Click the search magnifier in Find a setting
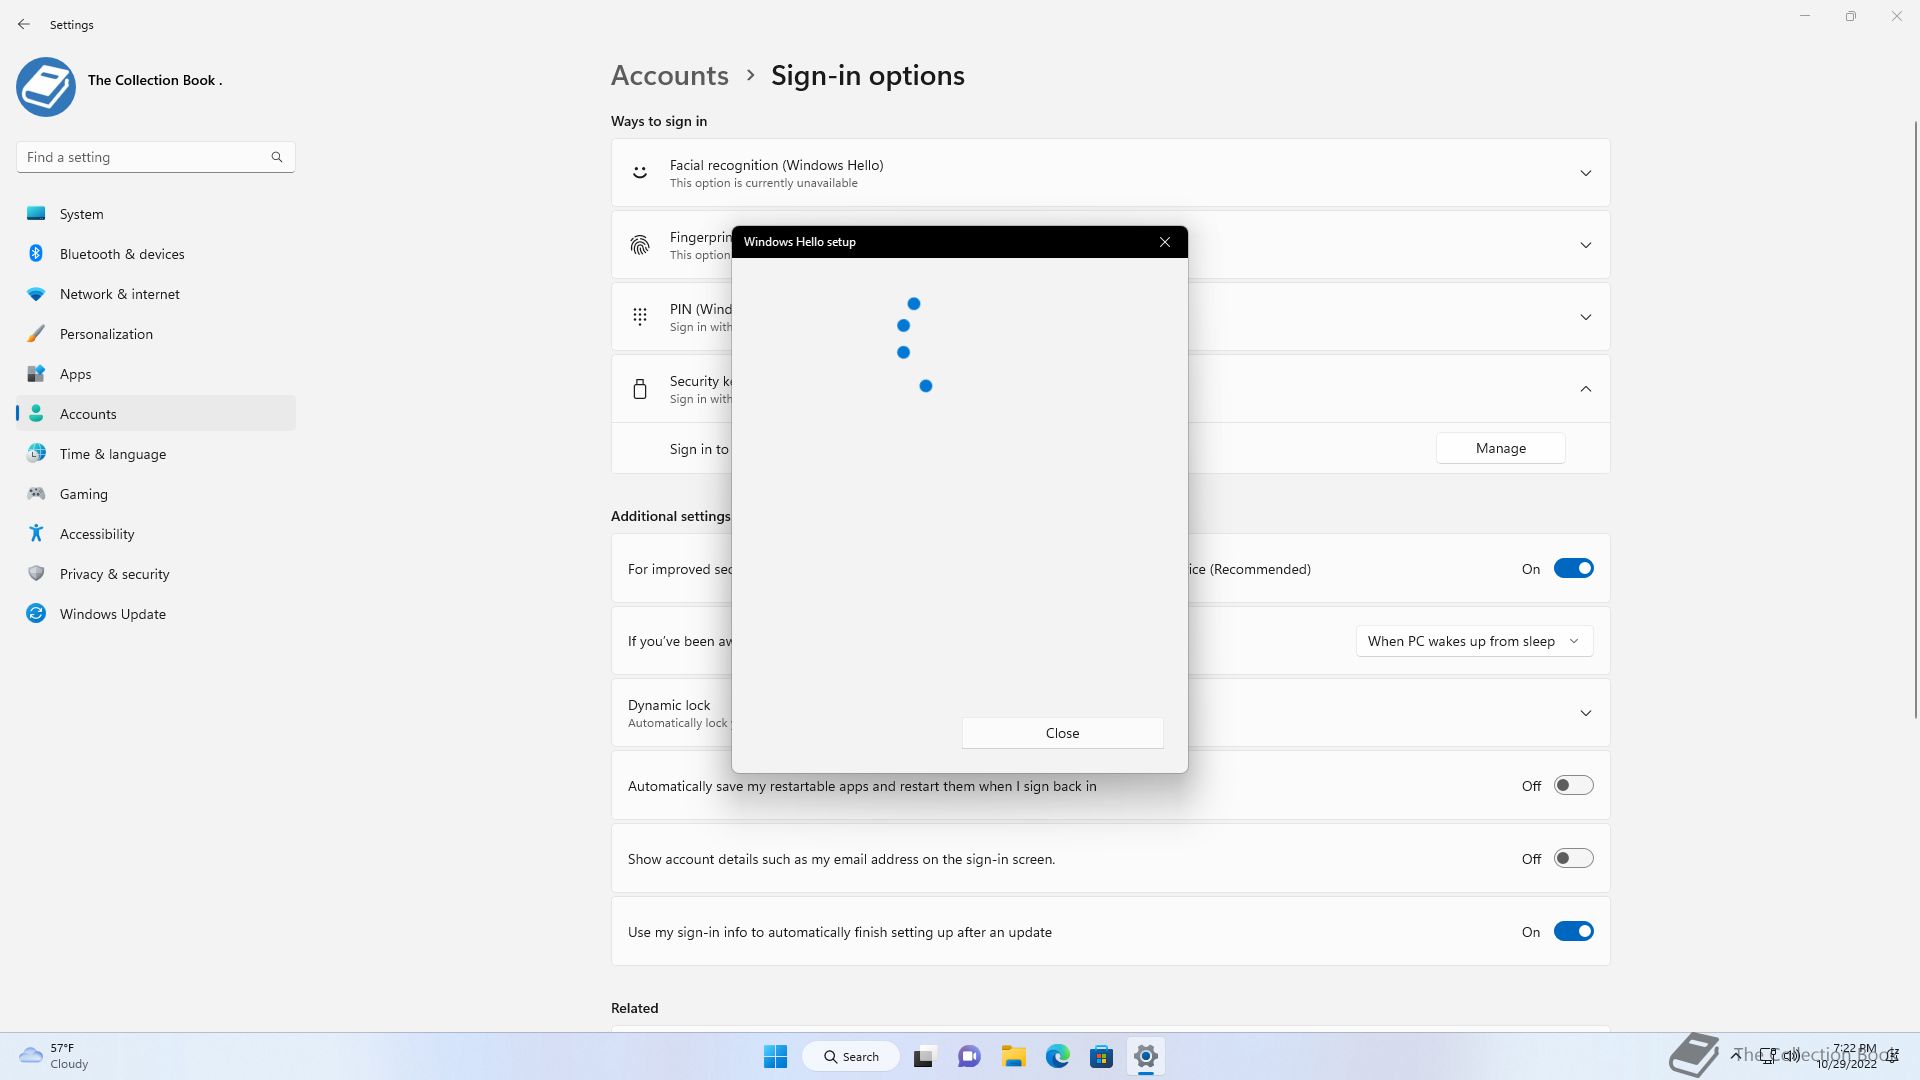The height and width of the screenshot is (1080, 1920). click(x=277, y=157)
